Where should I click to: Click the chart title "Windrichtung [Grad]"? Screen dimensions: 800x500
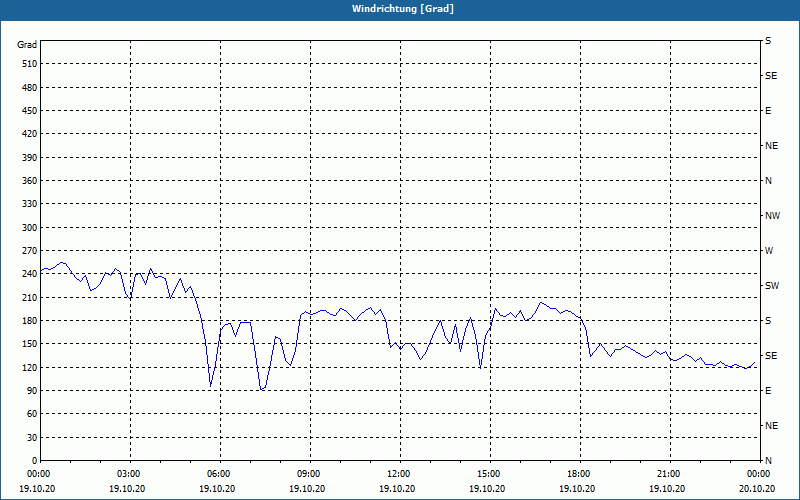[x=403, y=9]
